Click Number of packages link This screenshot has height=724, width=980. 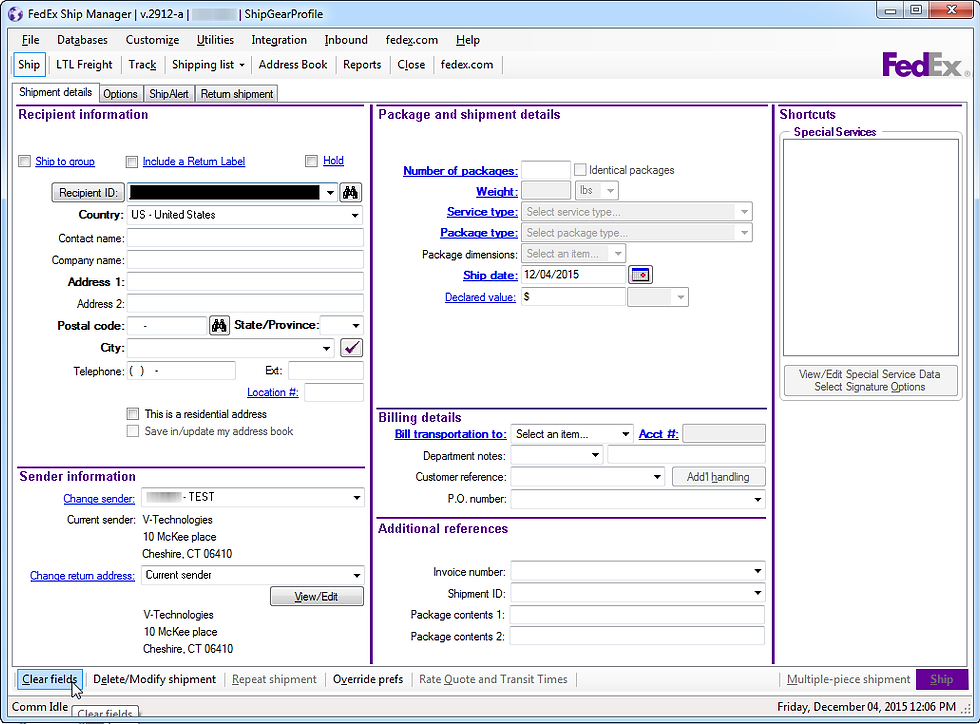[460, 171]
